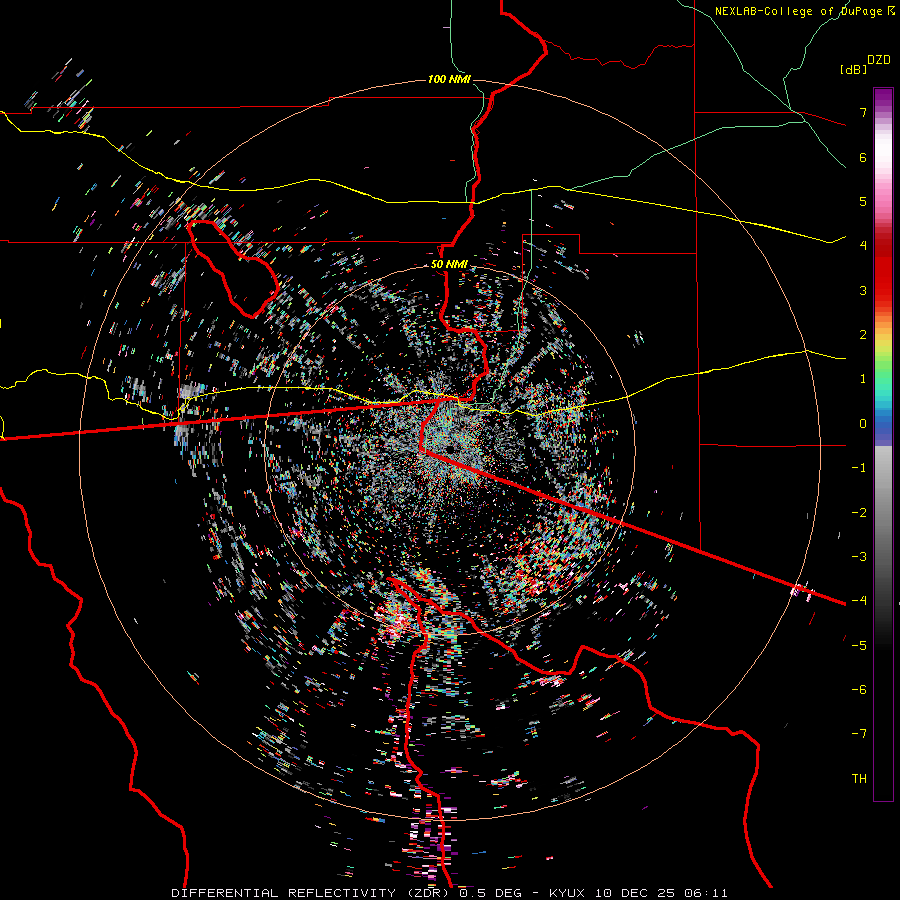
Task: Click the 2 value on the color scale
Action: pos(863,335)
